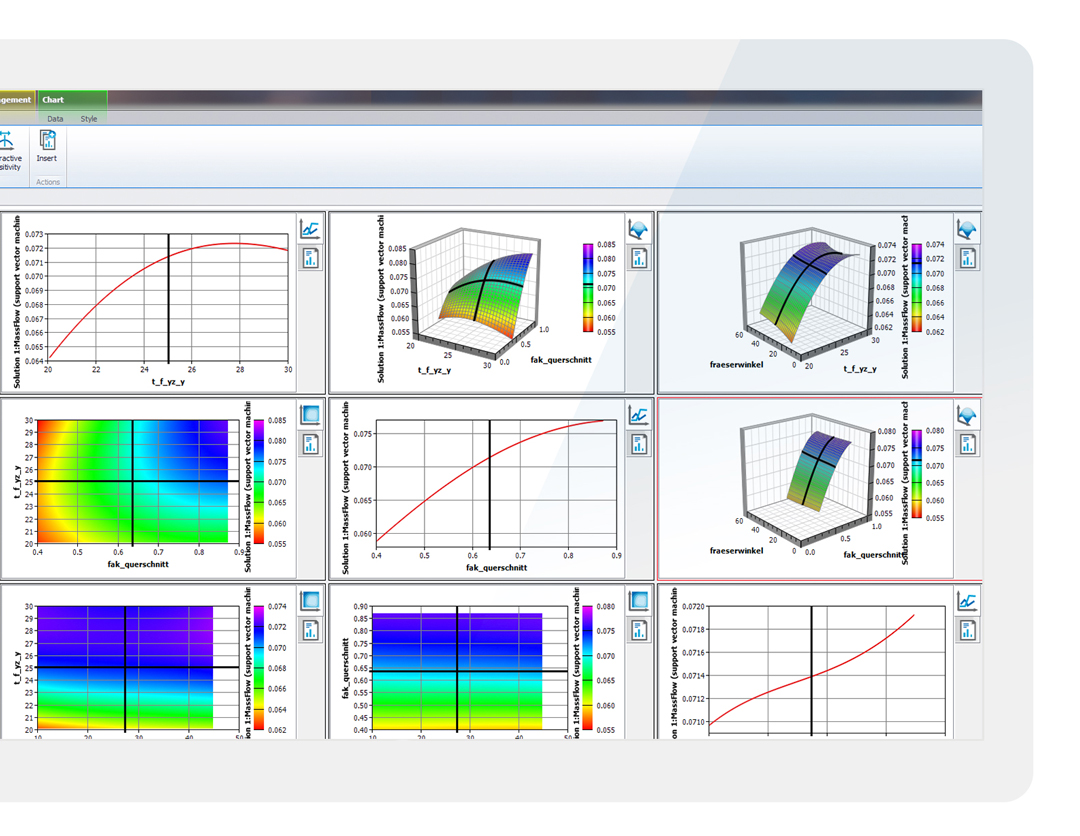The height and width of the screenshot is (836, 1080).
Task: Click crosshair intersection in middle-left heatmap
Action: pyautogui.click(x=133, y=482)
